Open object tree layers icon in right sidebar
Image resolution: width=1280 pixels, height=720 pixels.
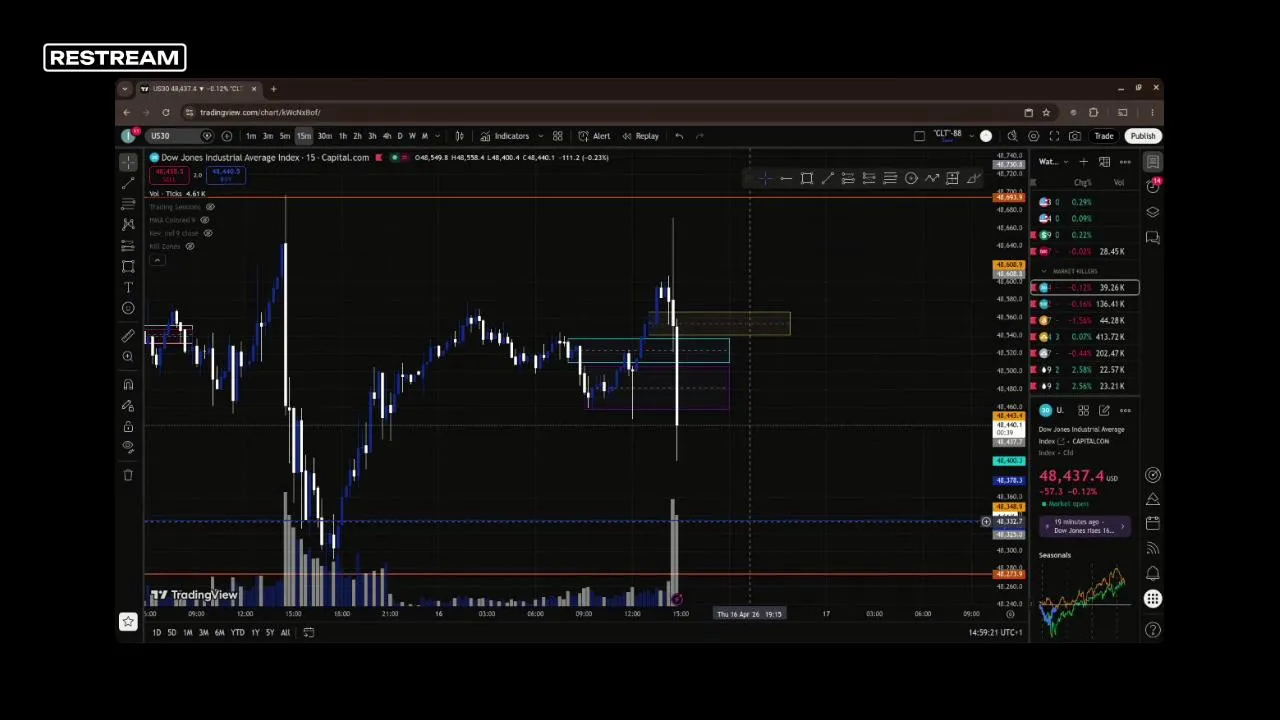point(1153,212)
